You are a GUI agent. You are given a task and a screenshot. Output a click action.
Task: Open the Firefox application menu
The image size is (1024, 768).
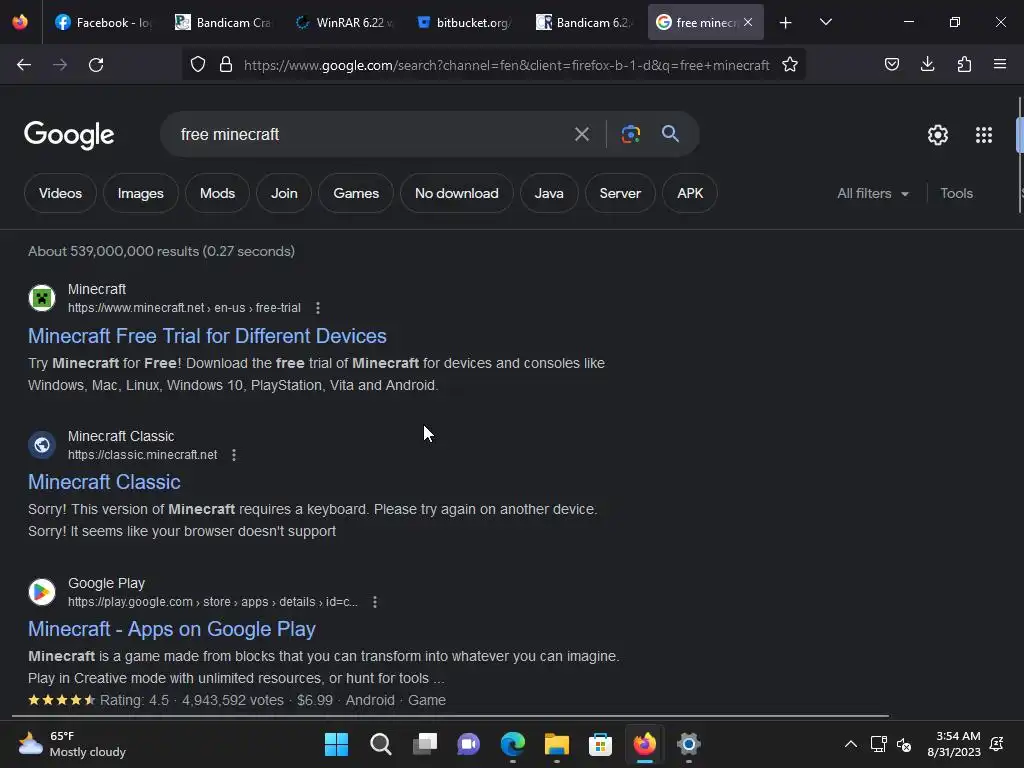[1000, 64]
